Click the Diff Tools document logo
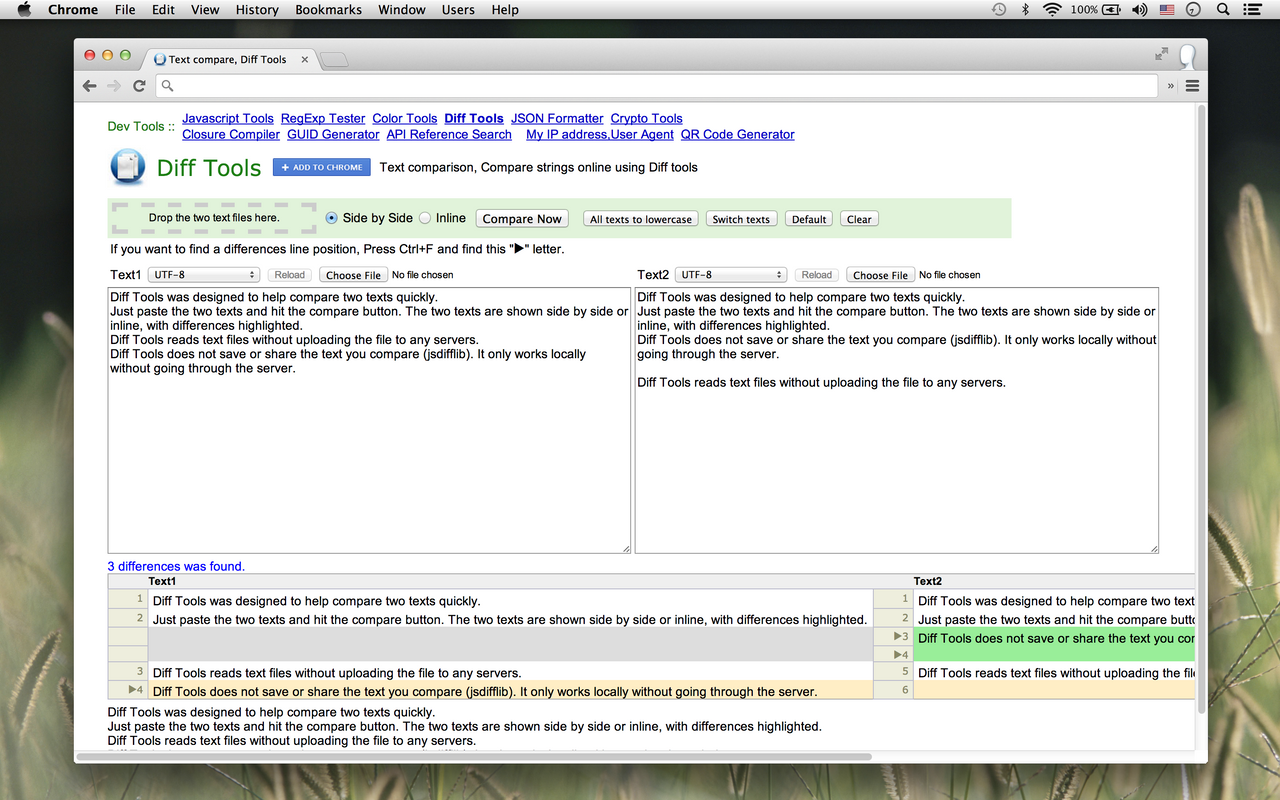 pyautogui.click(x=127, y=167)
